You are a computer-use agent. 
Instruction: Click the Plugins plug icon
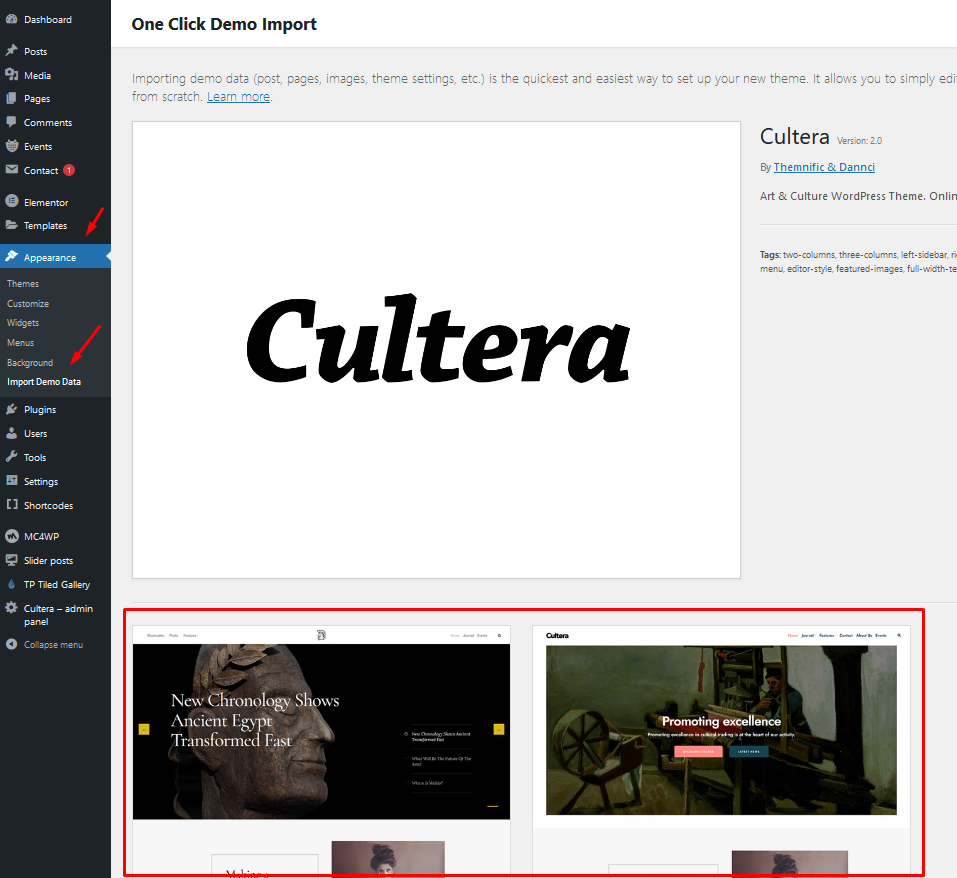[x=11, y=409]
